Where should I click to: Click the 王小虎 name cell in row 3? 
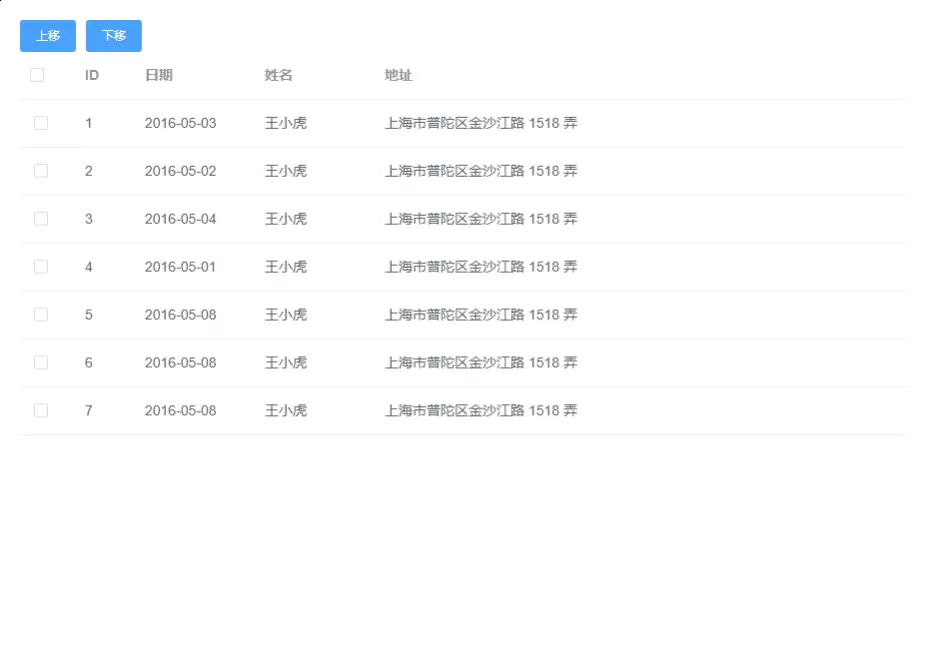[287, 219]
